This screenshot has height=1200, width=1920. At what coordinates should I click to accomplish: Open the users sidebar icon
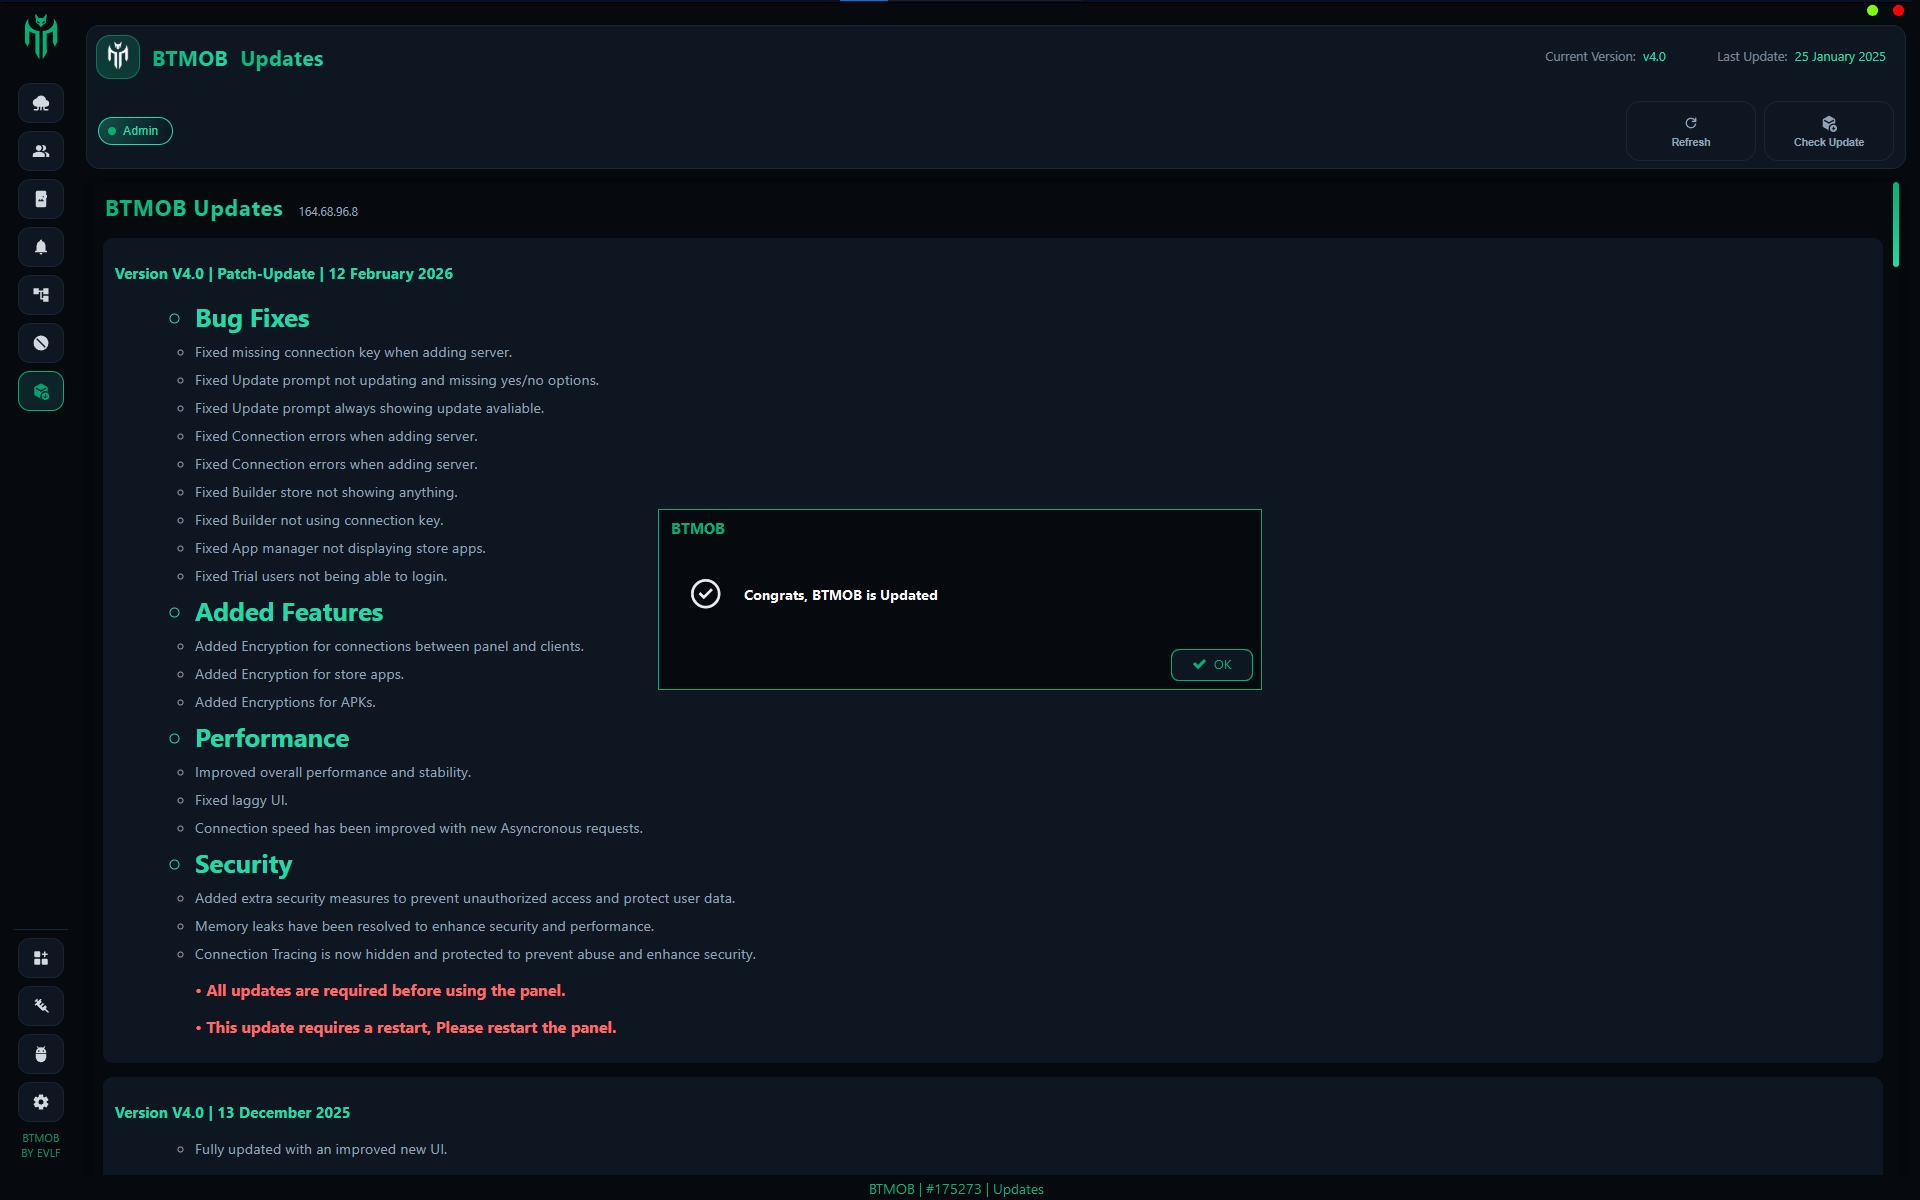click(41, 151)
